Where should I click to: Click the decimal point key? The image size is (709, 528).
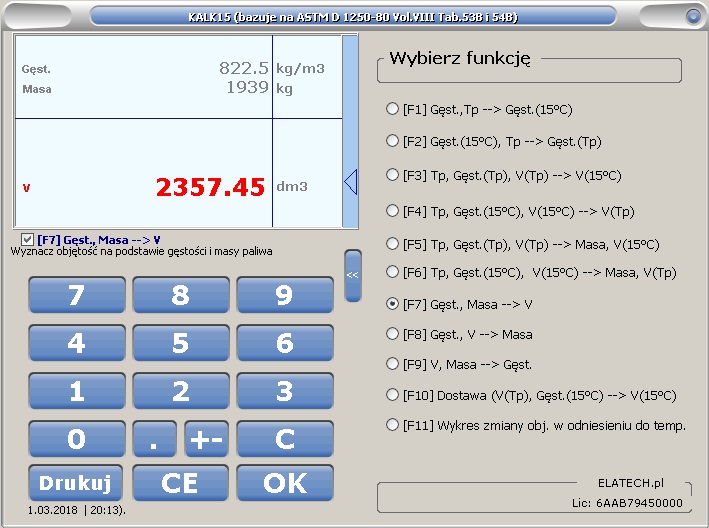pyautogui.click(x=155, y=438)
